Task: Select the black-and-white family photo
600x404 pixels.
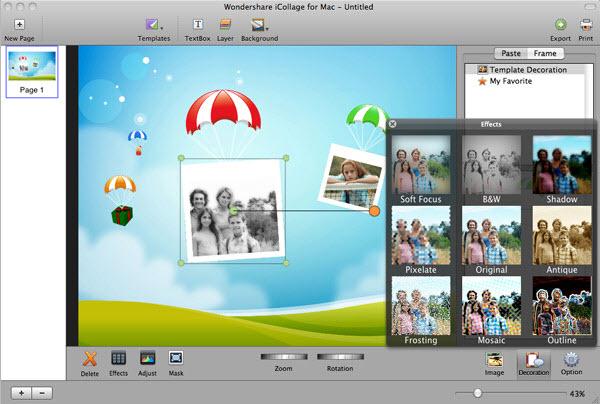Action: coord(233,210)
